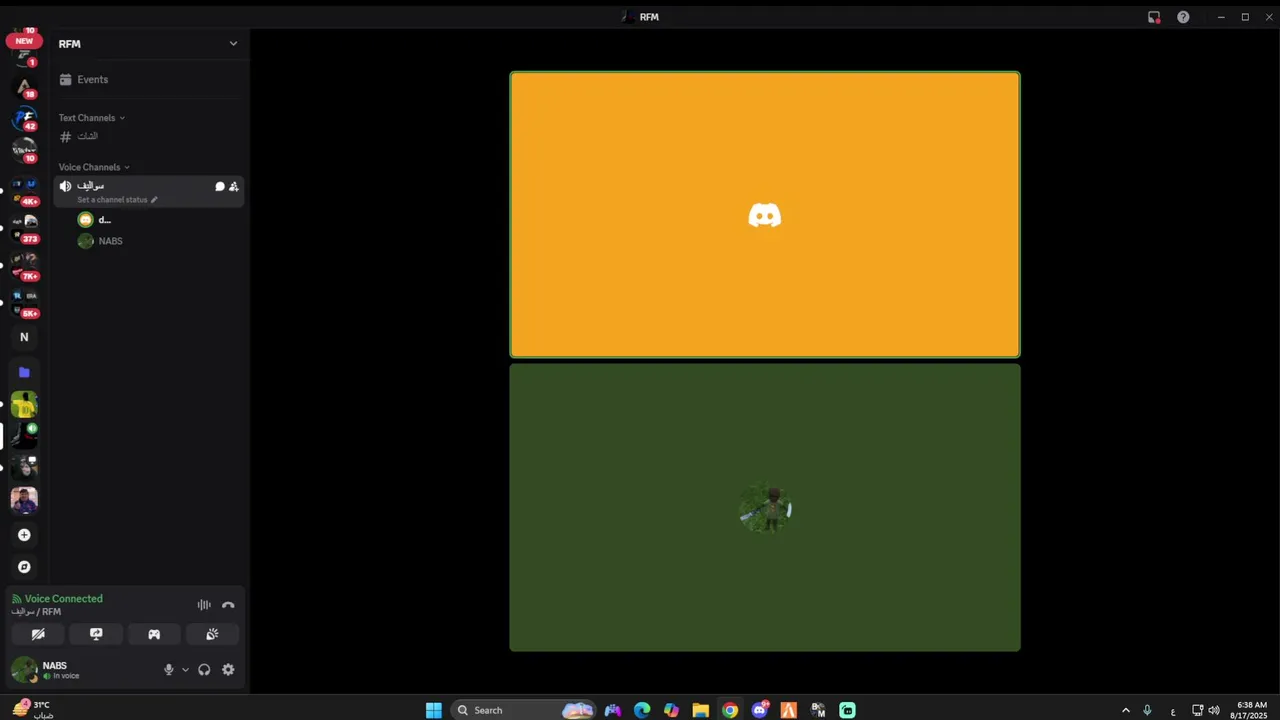Screen dimensions: 1280x720
Task: Invite people to the voice channel
Action: pyautogui.click(x=234, y=186)
